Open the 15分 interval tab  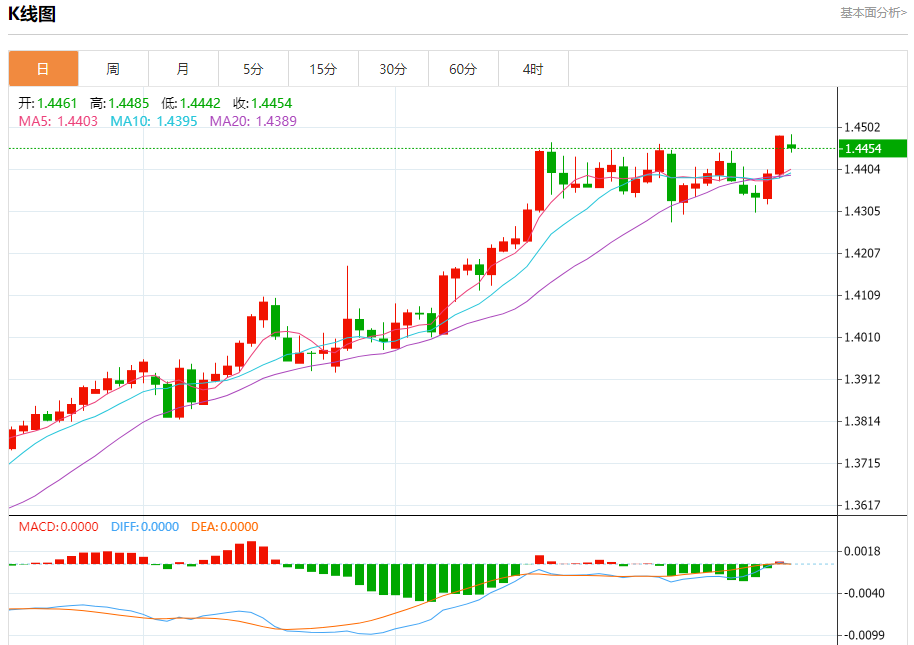point(323,69)
